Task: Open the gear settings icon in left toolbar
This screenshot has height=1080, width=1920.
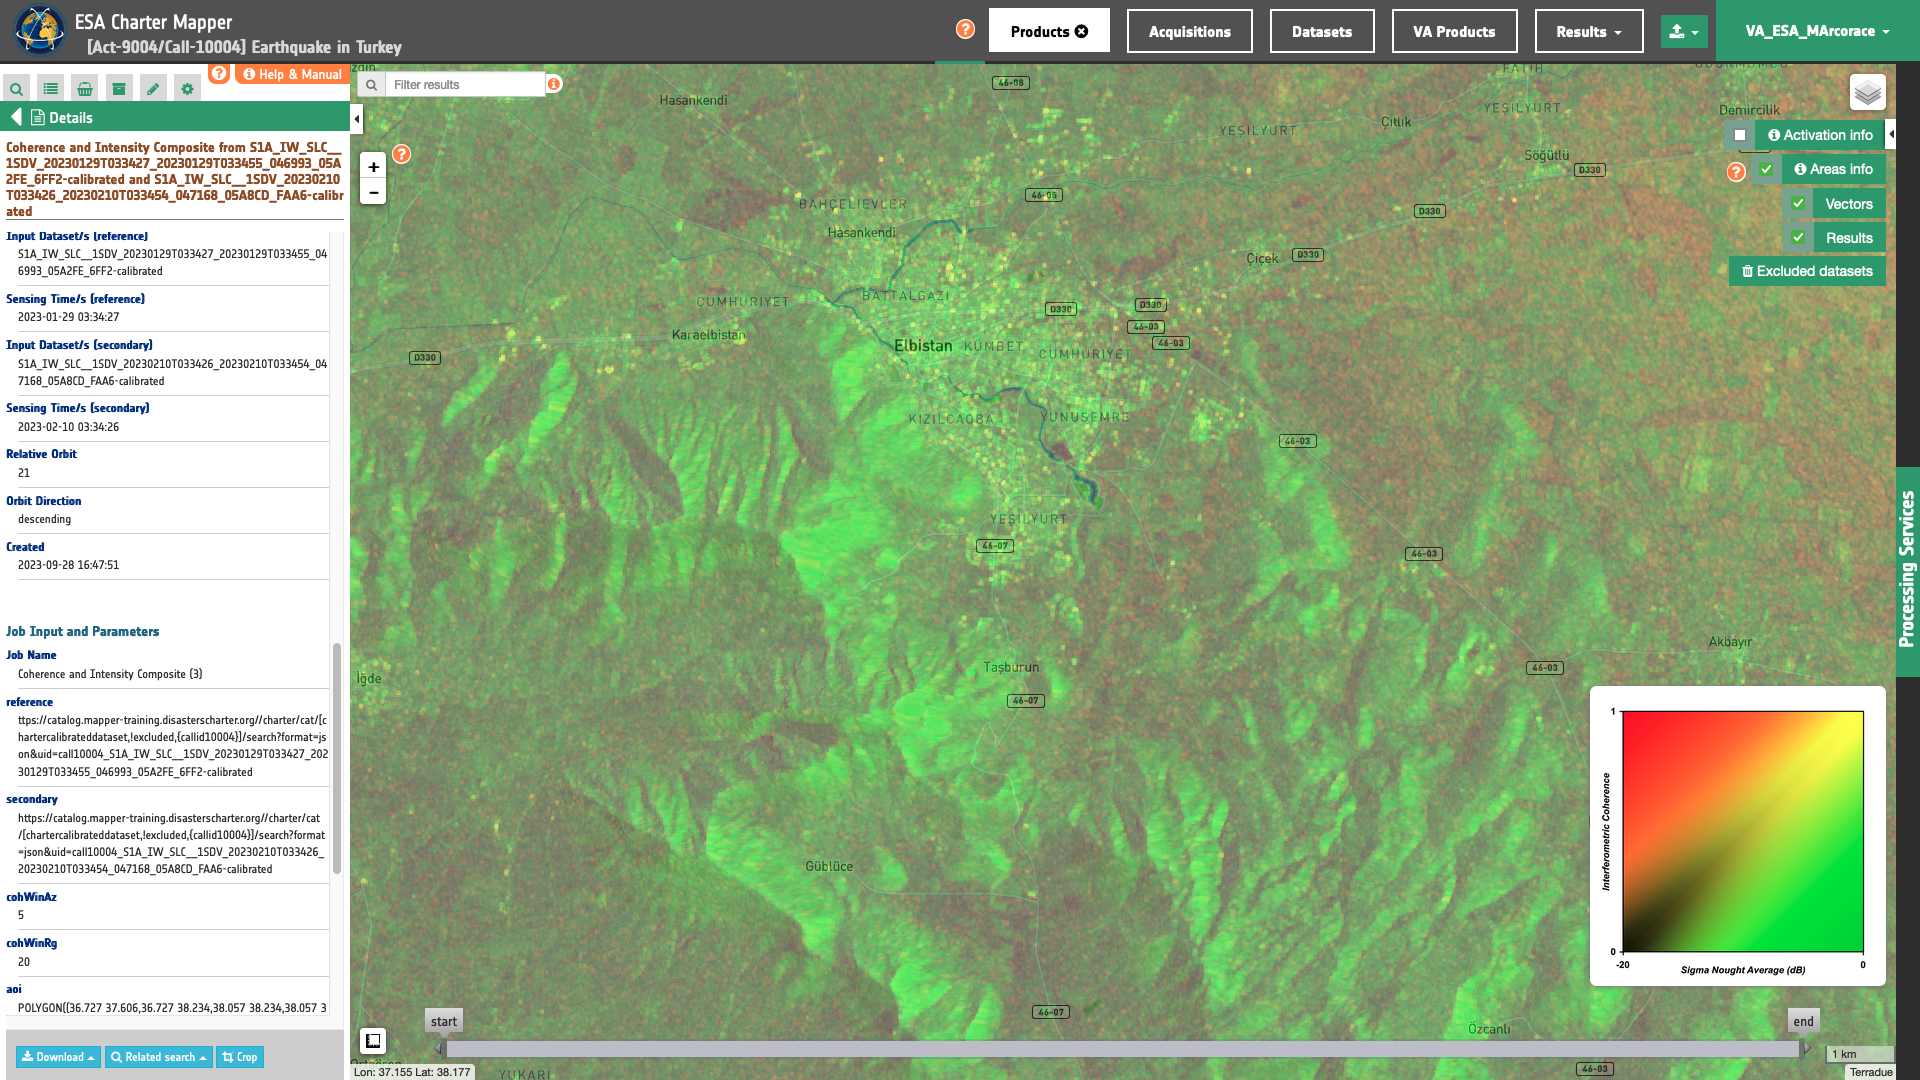Action: click(187, 89)
